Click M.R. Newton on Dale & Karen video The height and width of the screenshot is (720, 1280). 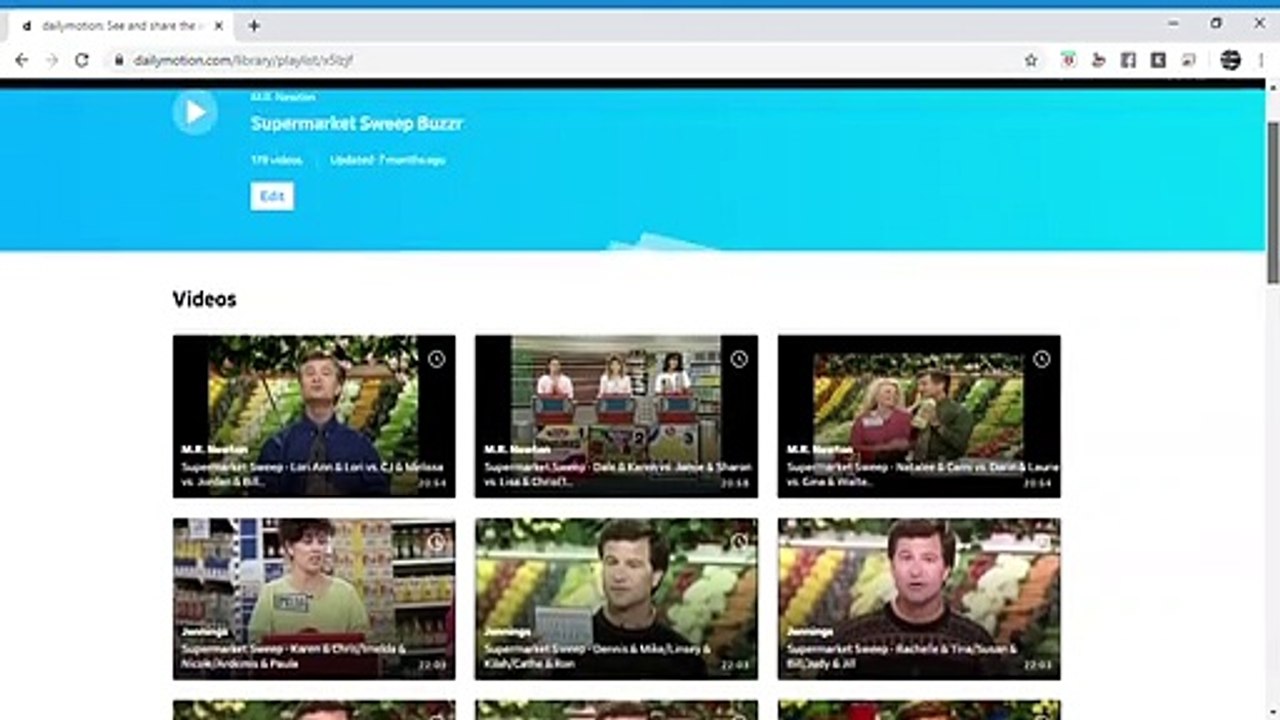pos(517,450)
